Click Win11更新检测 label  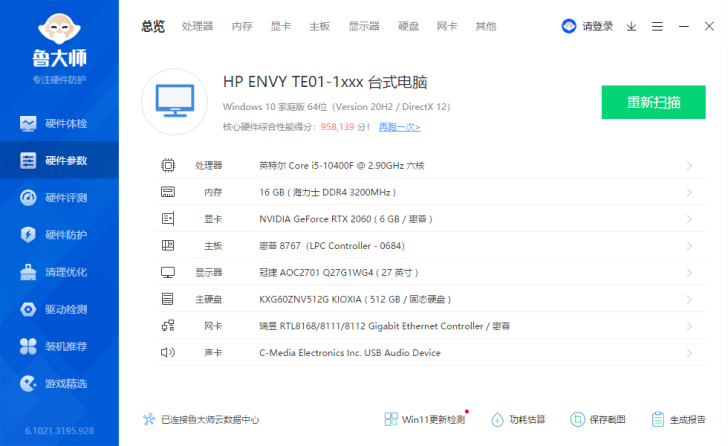433,420
